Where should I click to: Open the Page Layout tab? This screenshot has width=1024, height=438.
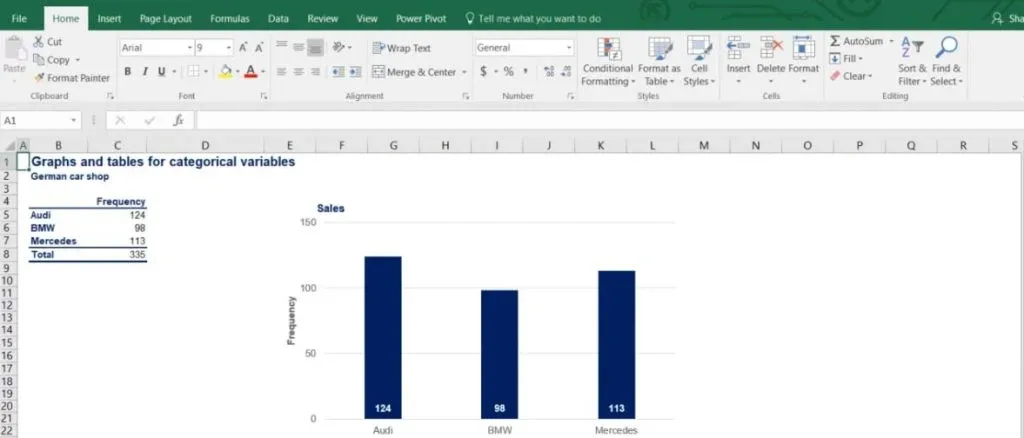click(167, 18)
